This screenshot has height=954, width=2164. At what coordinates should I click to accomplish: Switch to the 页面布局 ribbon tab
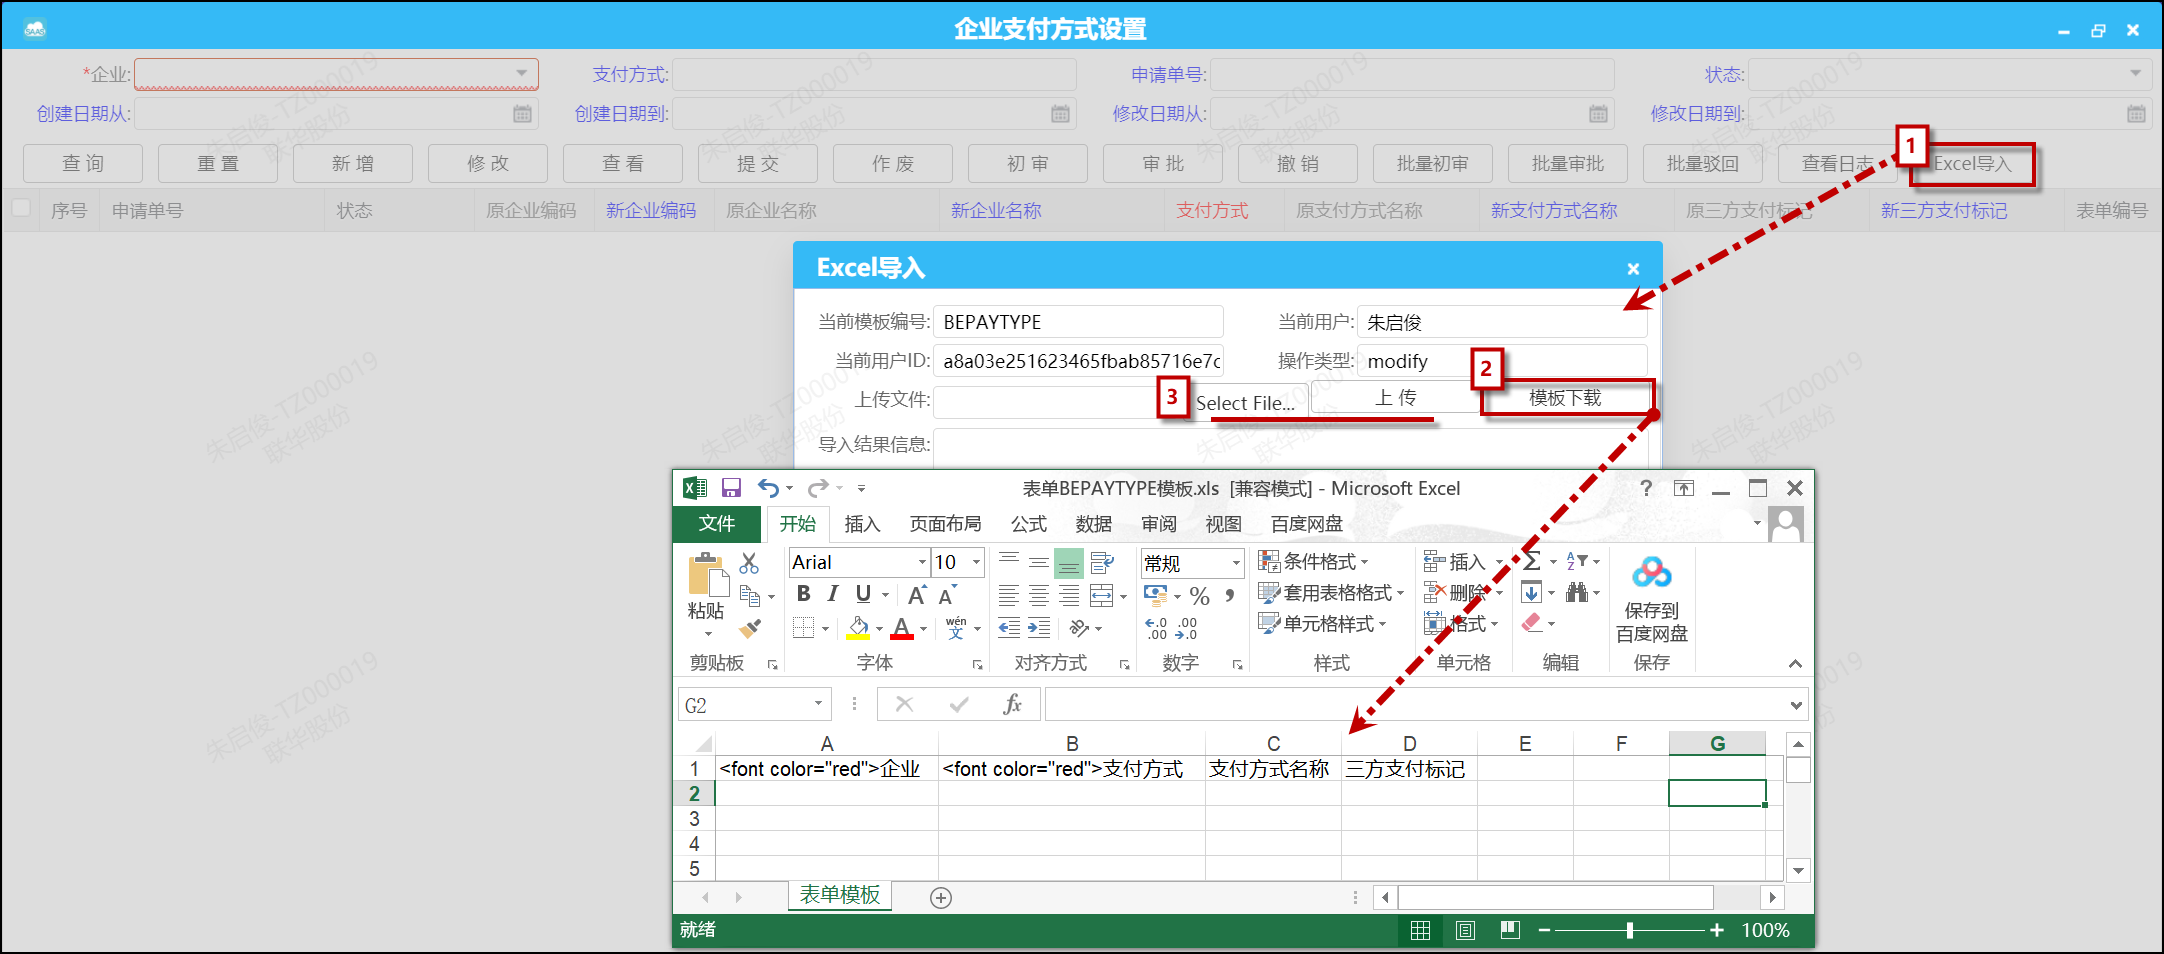pos(945,524)
